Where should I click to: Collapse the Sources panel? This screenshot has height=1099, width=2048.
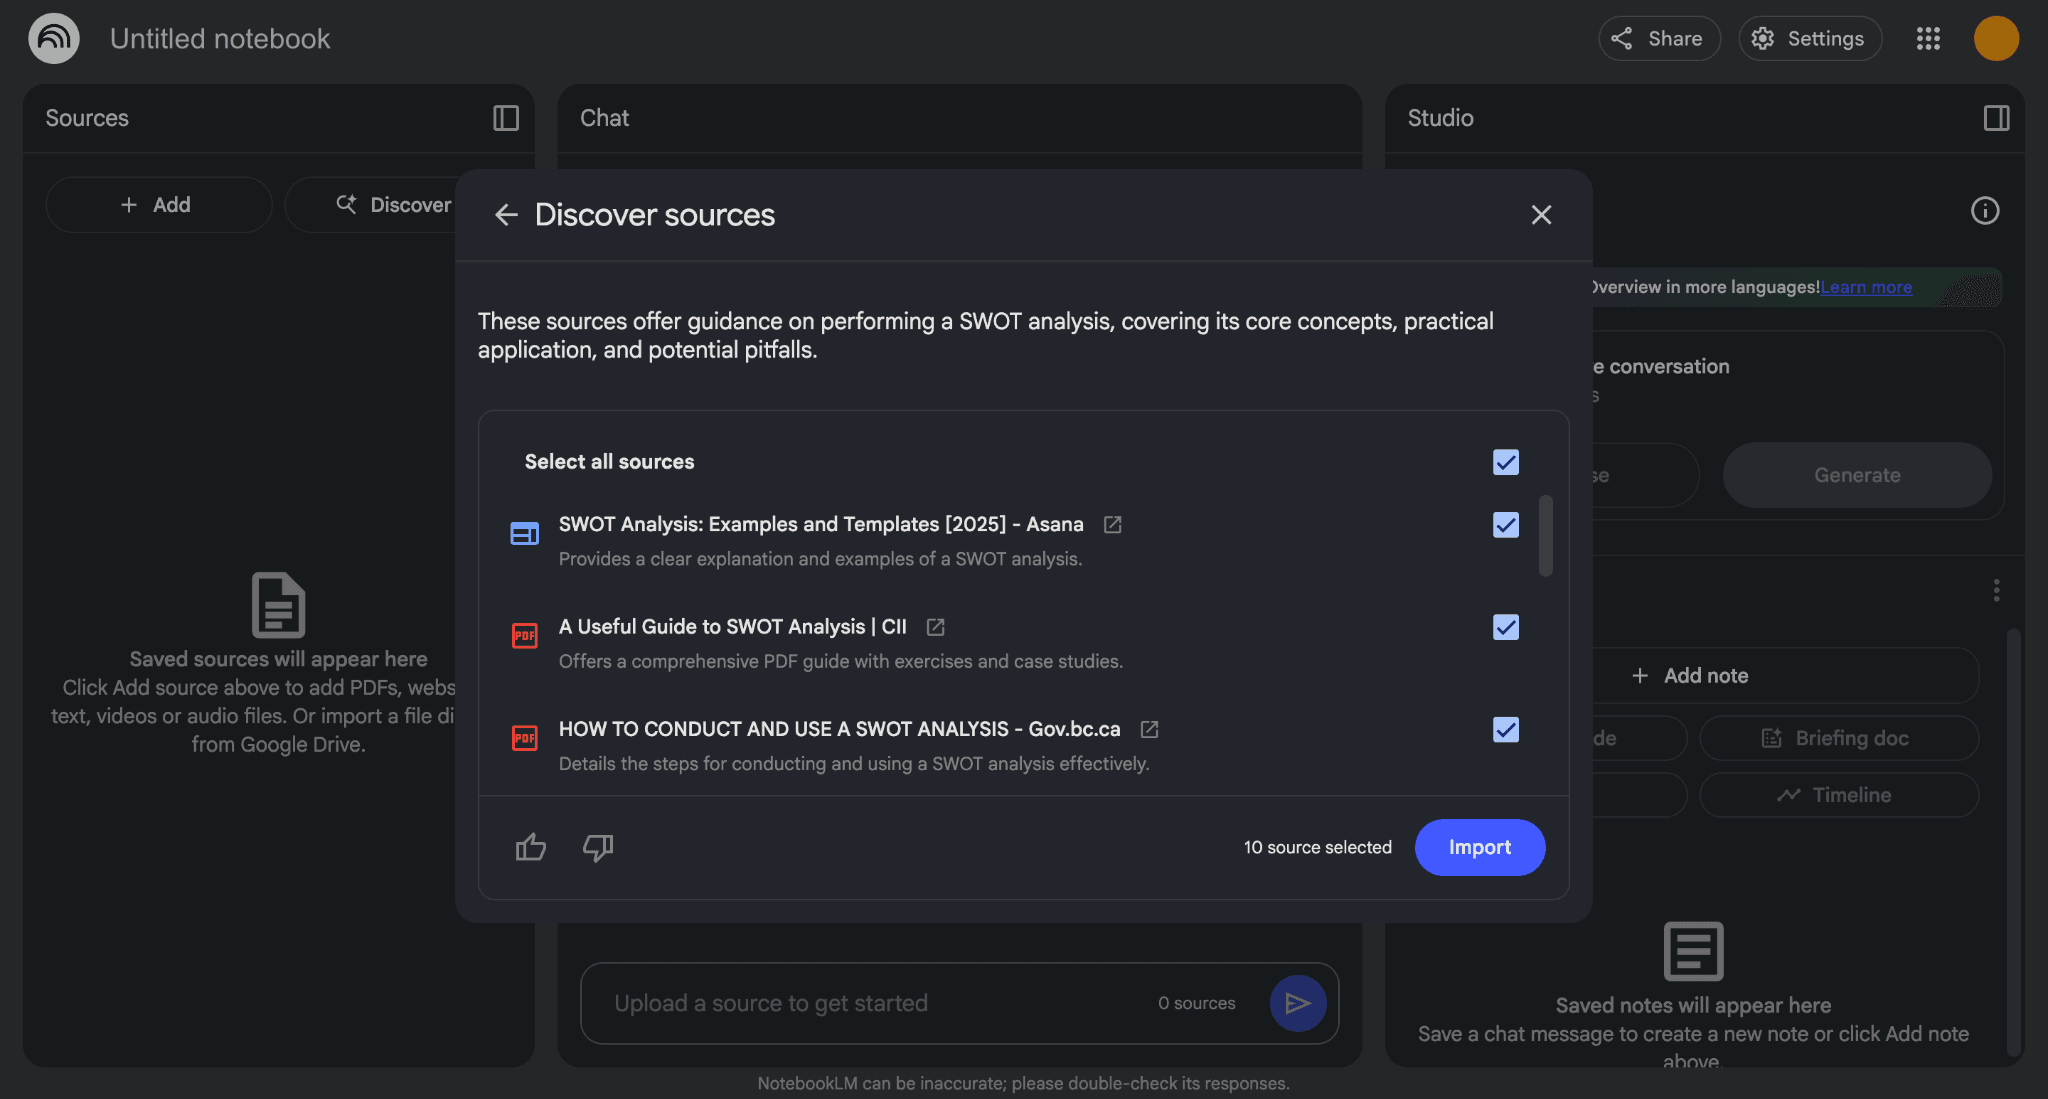(x=506, y=118)
